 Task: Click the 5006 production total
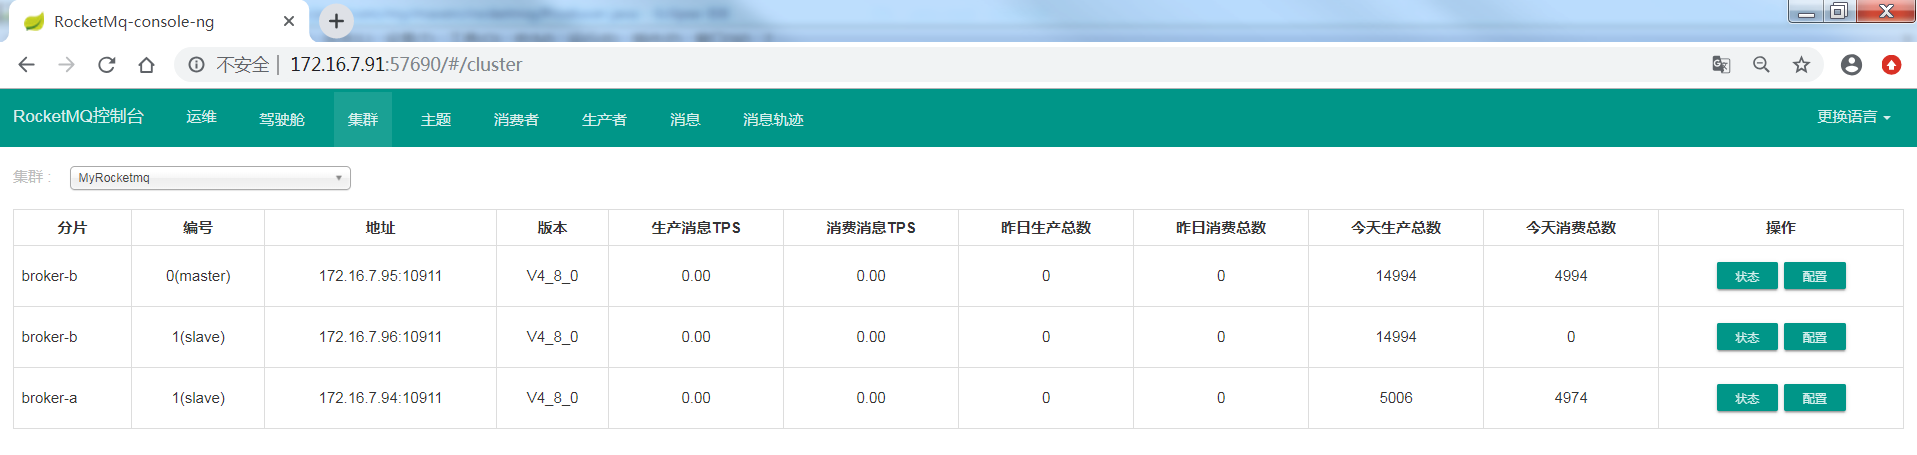click(1396, 398)
